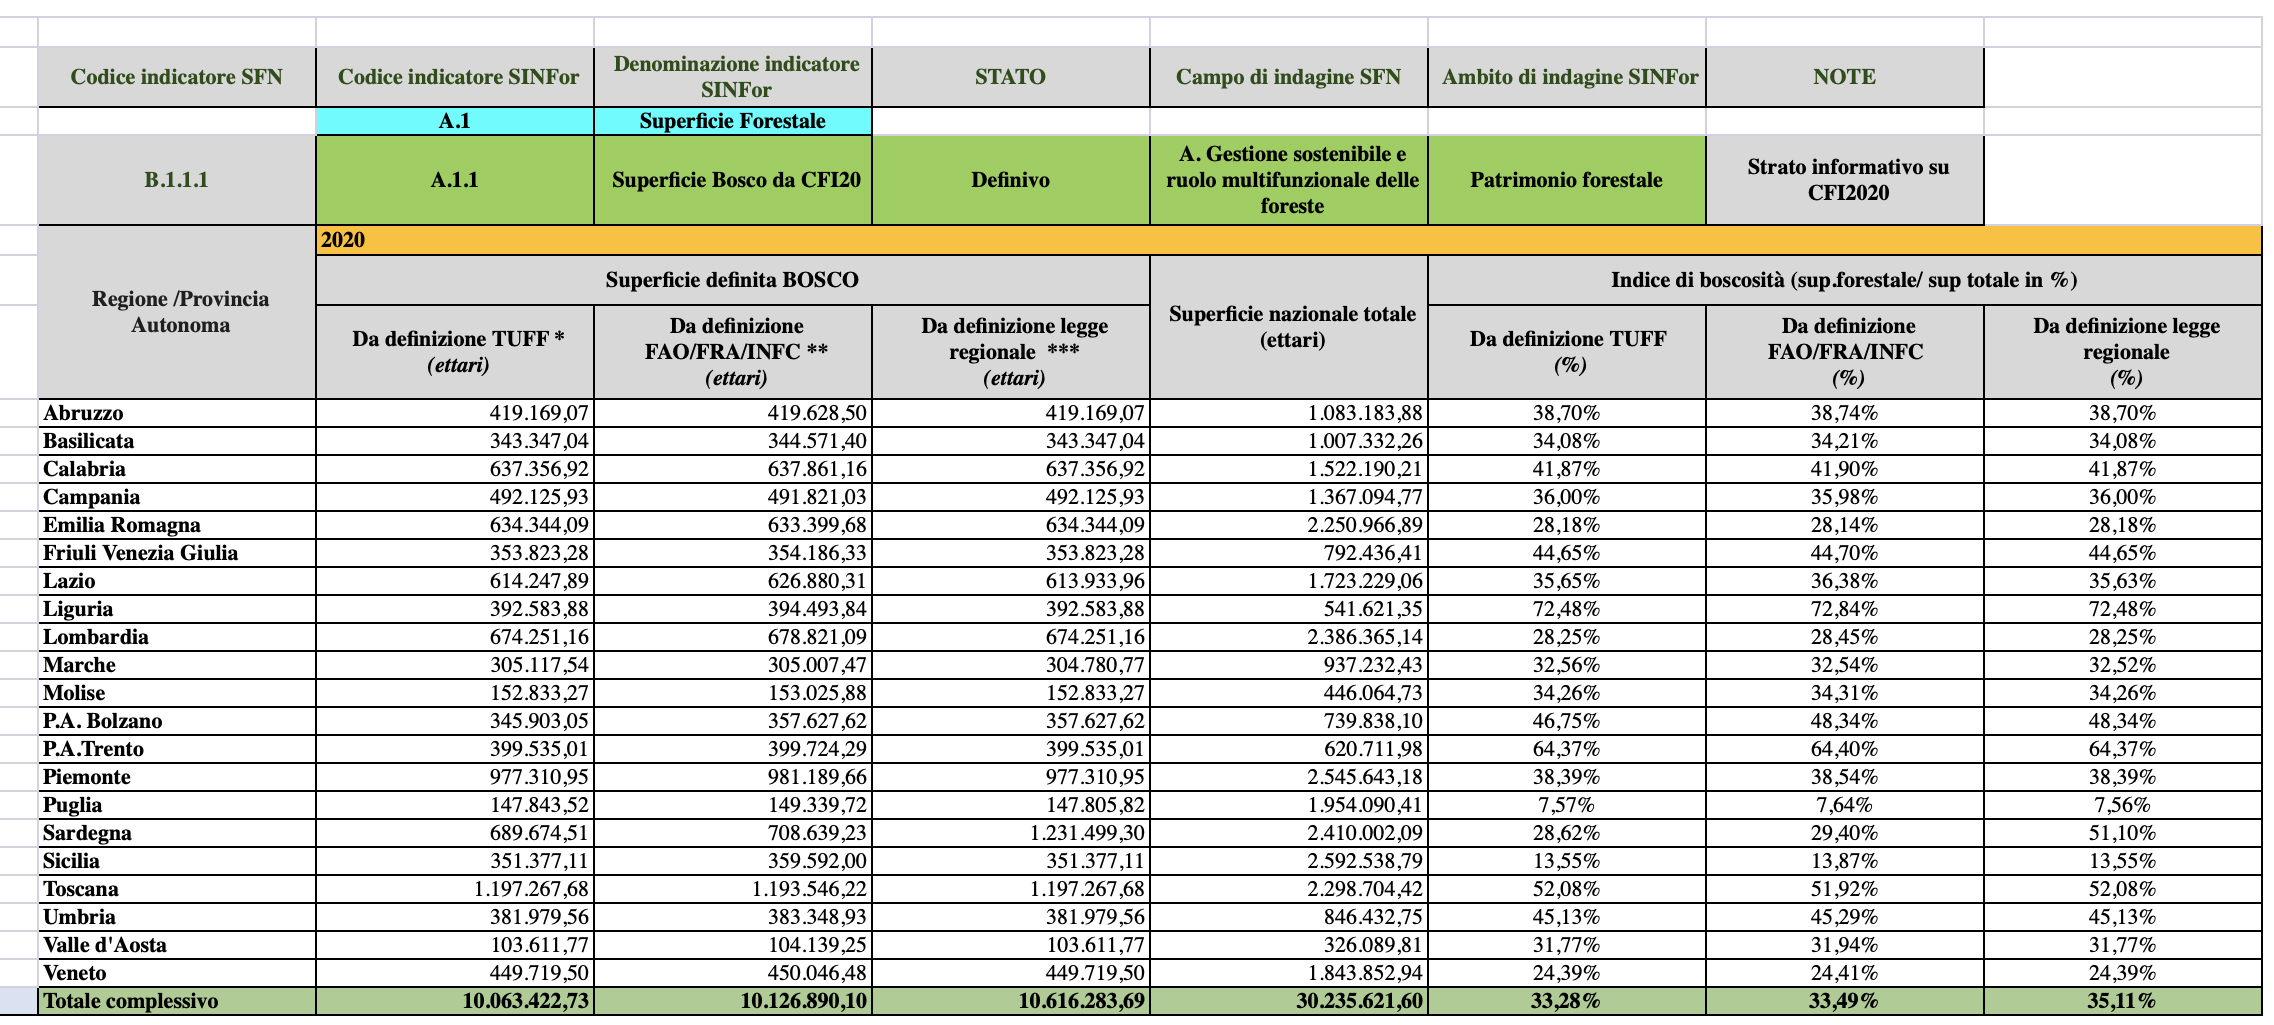Select the total national surface 30.235.621,60
Screen dimensions: 2274x1025
(x=1289, y=1001)
